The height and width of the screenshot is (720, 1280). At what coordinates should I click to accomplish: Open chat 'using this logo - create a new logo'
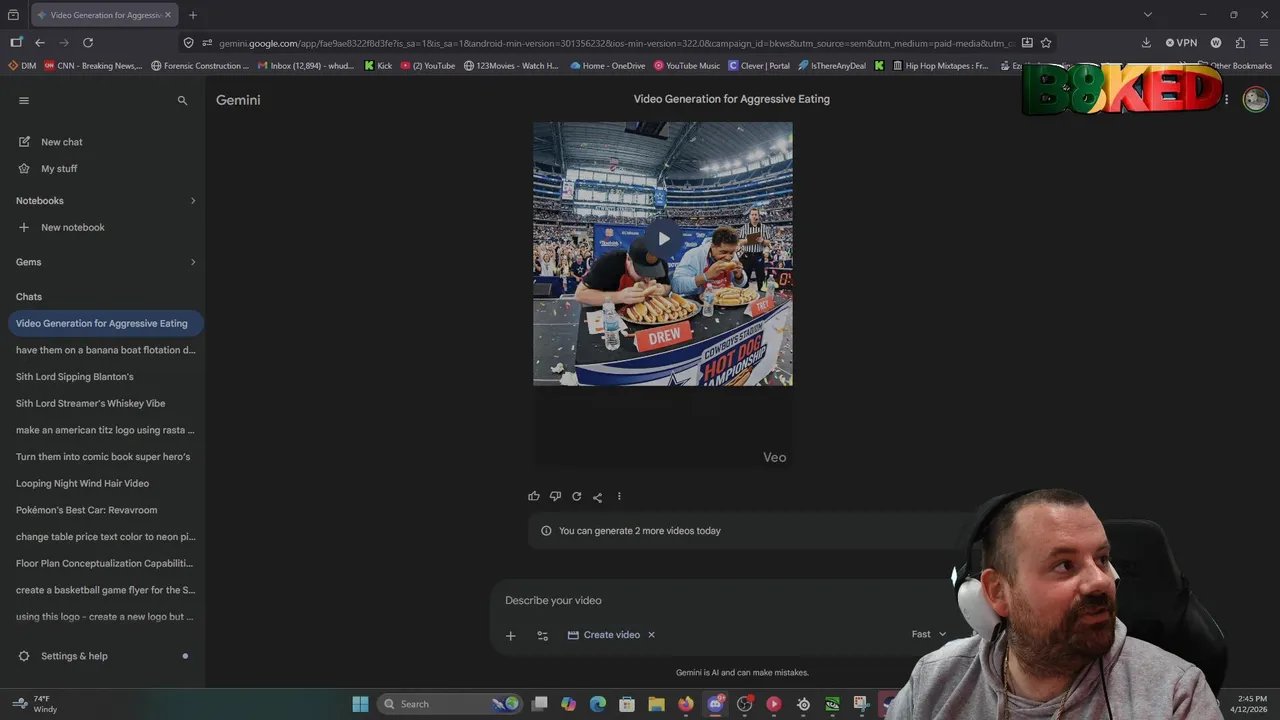point(105,617)
